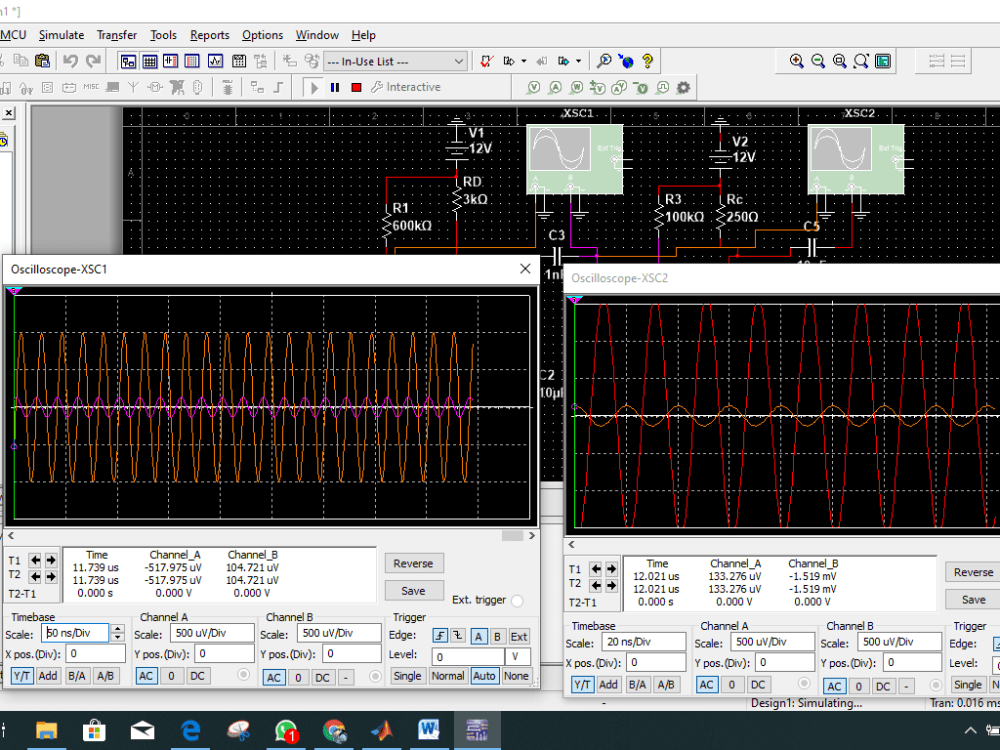Screen dimensions: 1000x750
Task: Open the Reports menu
Action: 209,35
